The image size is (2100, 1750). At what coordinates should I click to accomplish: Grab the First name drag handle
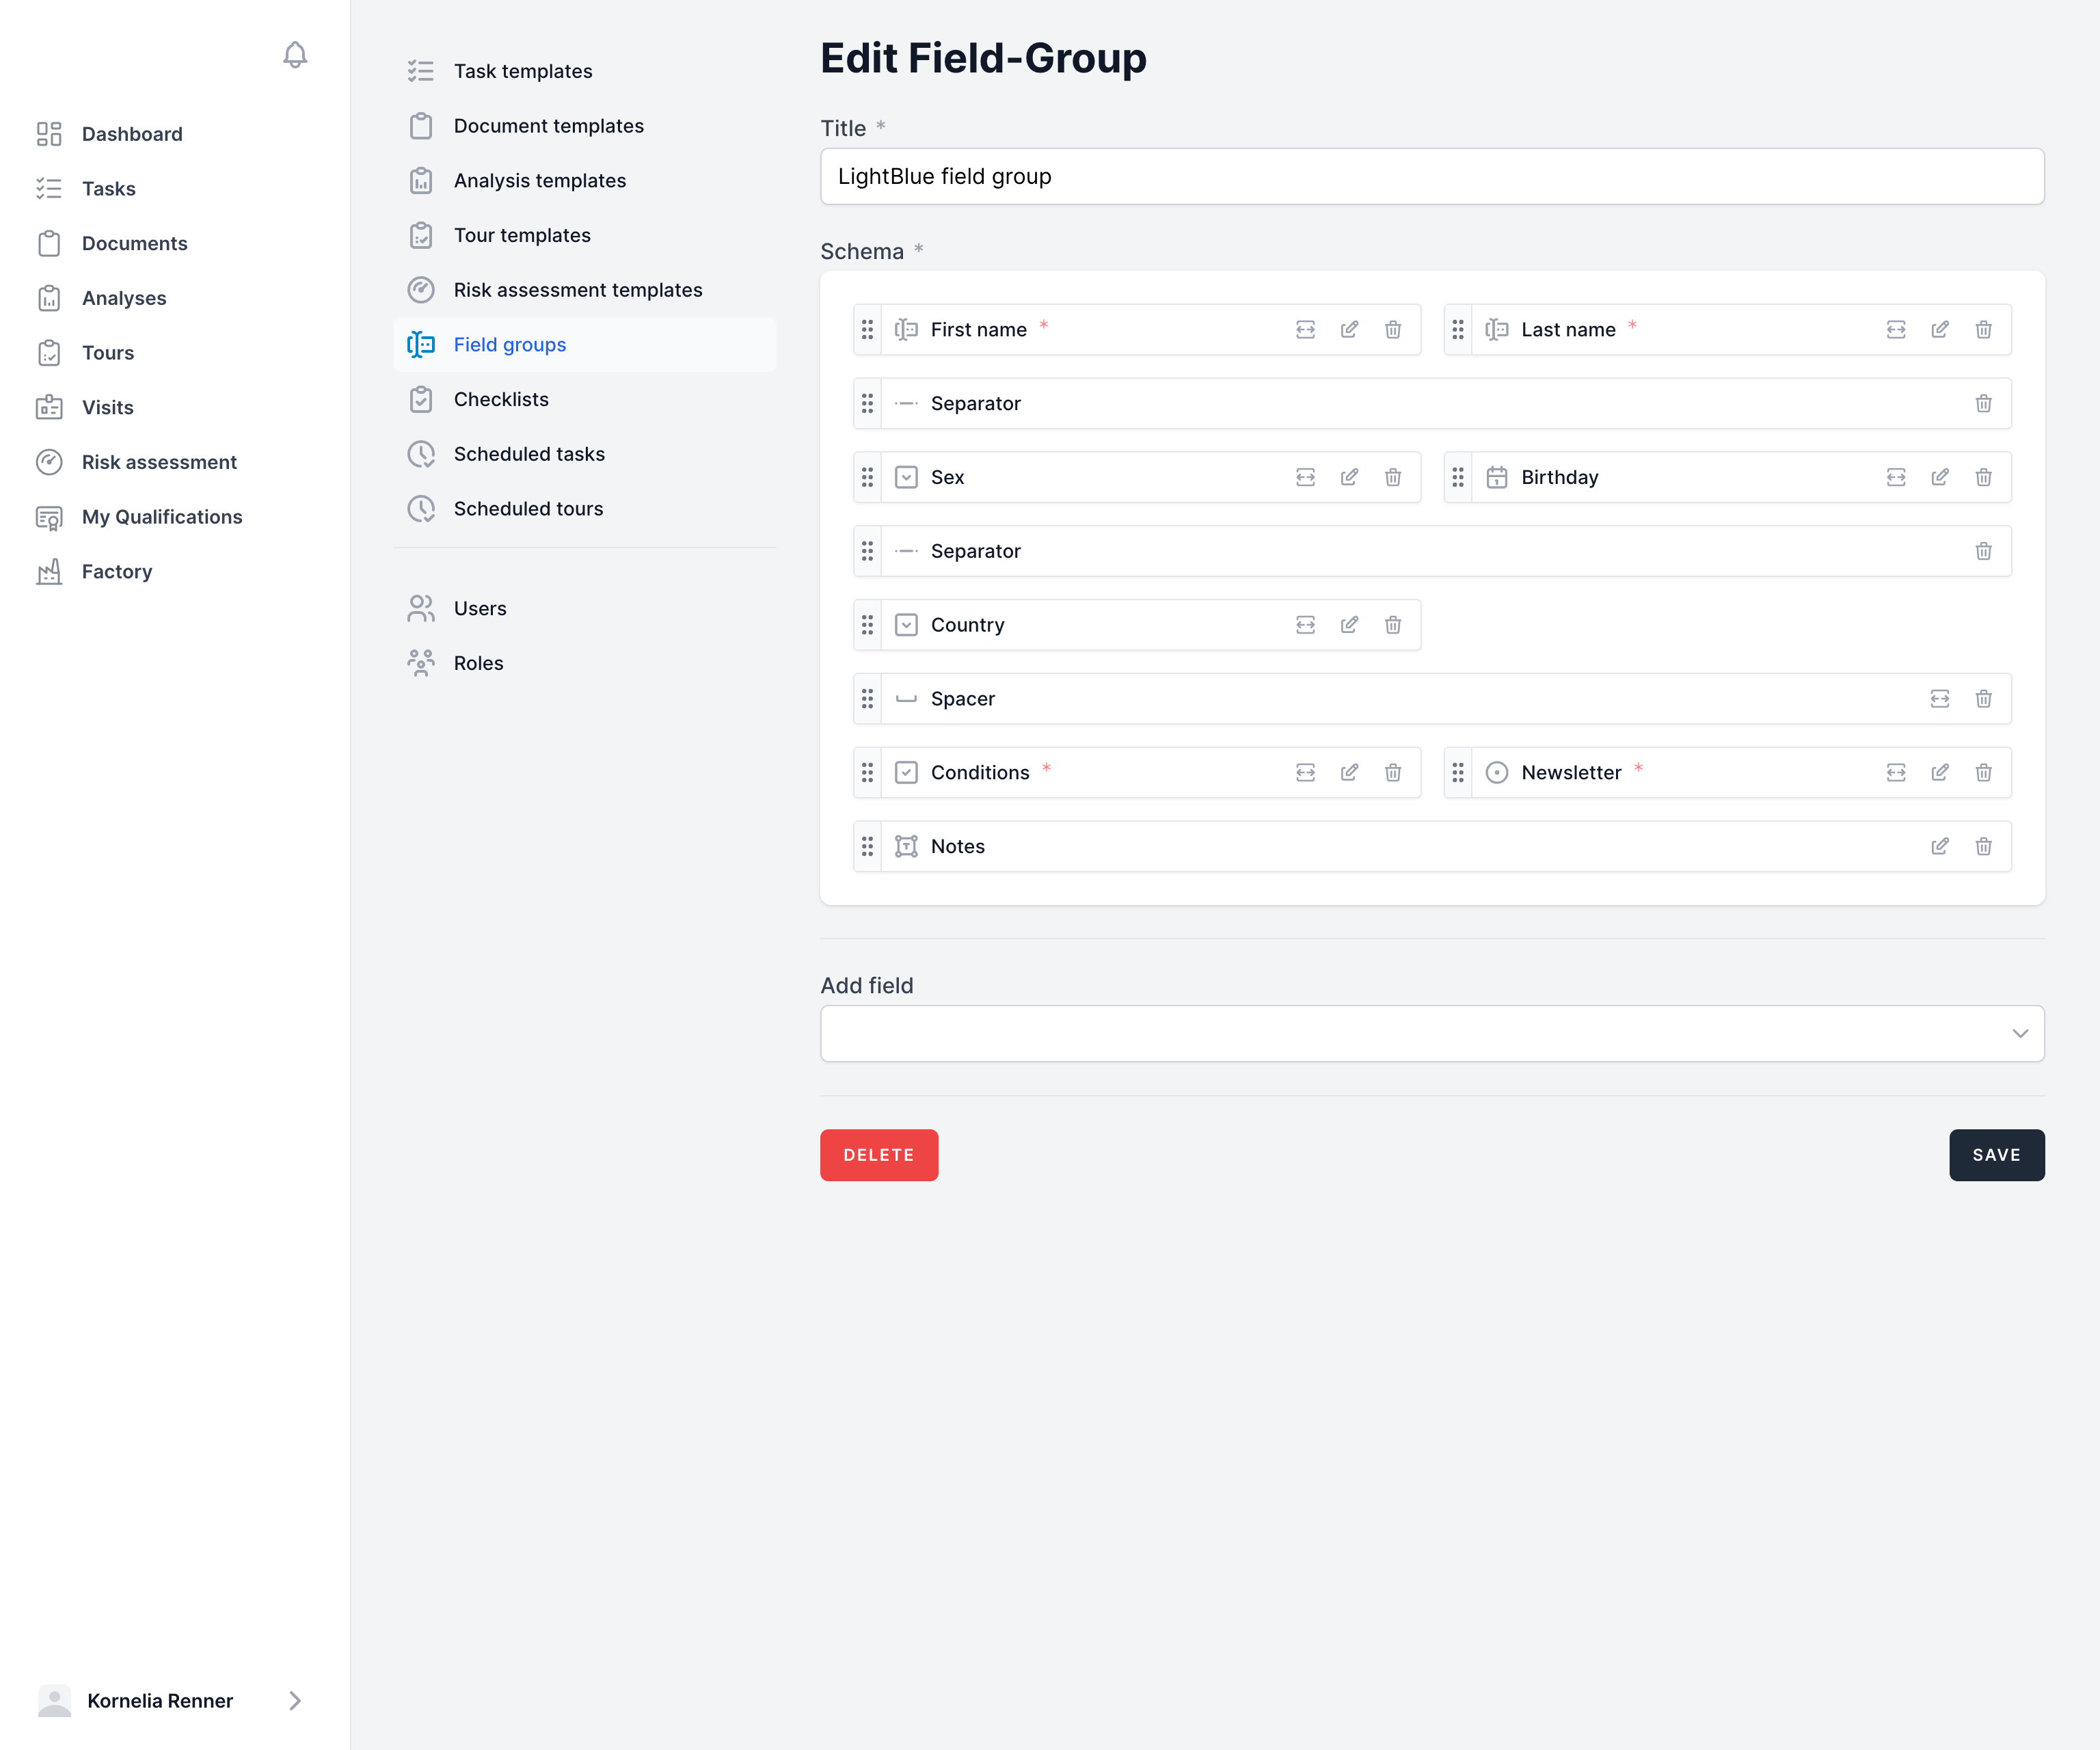click(867, 330)
